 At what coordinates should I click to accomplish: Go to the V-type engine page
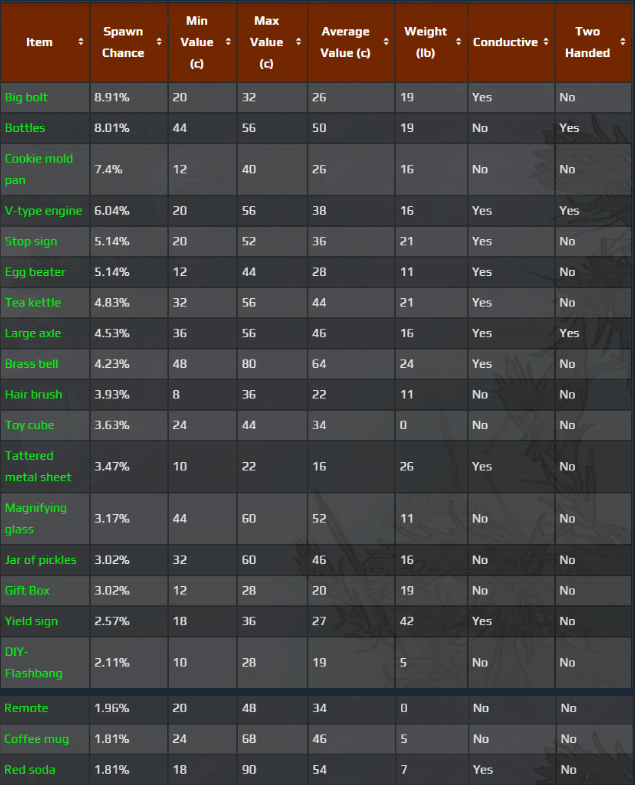pos(38,211)
